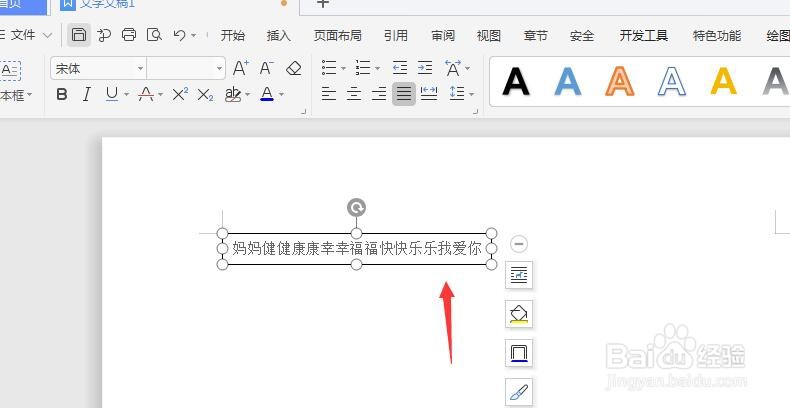Switch to the 开发工具 tab

(643, 35)
